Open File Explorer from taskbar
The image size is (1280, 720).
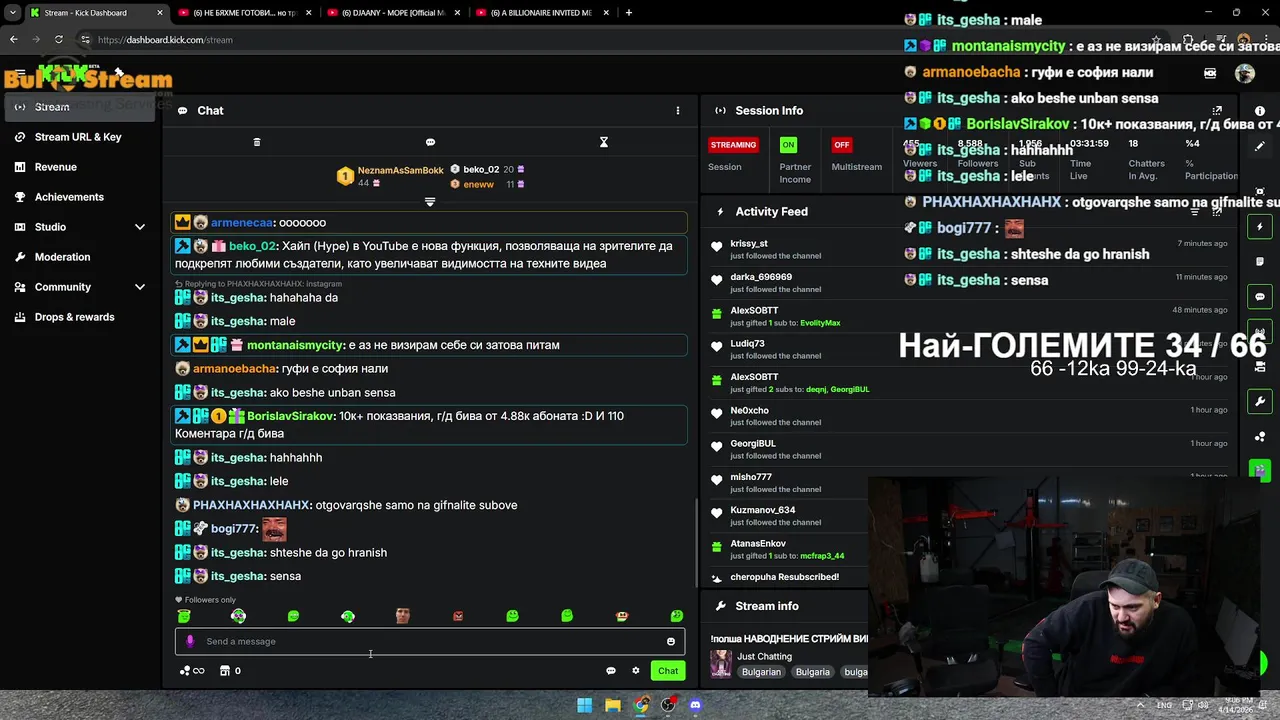(613, 705)
